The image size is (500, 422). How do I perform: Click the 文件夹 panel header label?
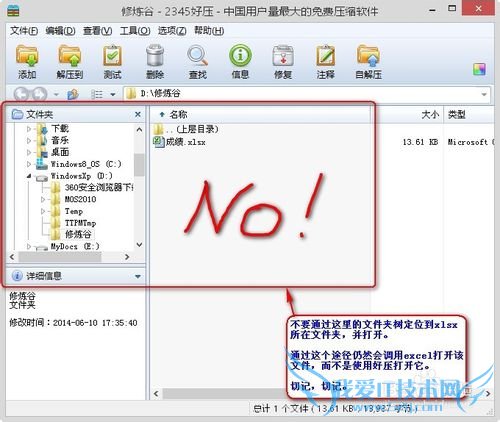[40, 115]
